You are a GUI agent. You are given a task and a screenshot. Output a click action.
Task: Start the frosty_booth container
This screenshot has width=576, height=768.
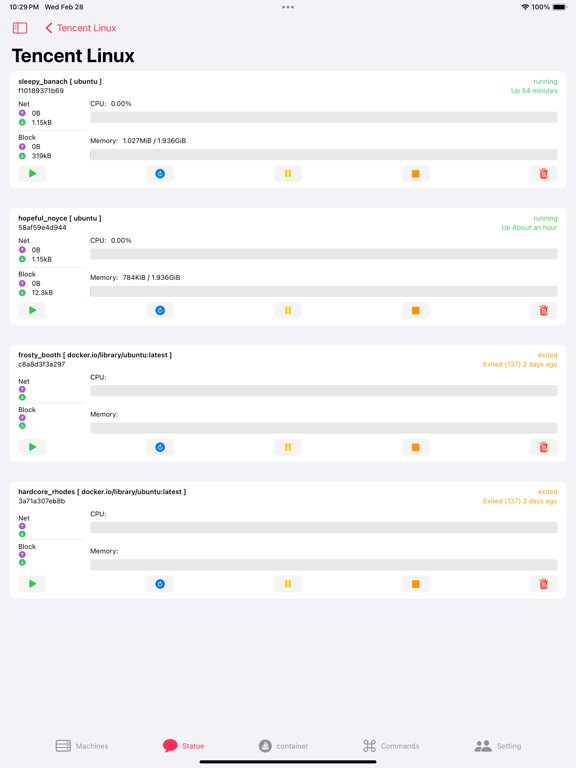pyautogui.click(x=32, y=447)
